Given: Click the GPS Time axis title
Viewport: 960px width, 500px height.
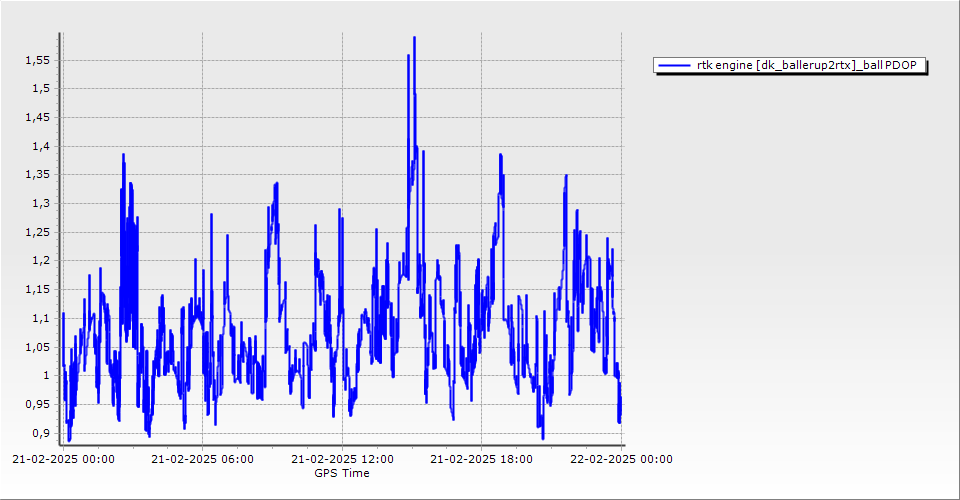Looking at the screenshot, I should pyautogui.click(x=342, y=473).
